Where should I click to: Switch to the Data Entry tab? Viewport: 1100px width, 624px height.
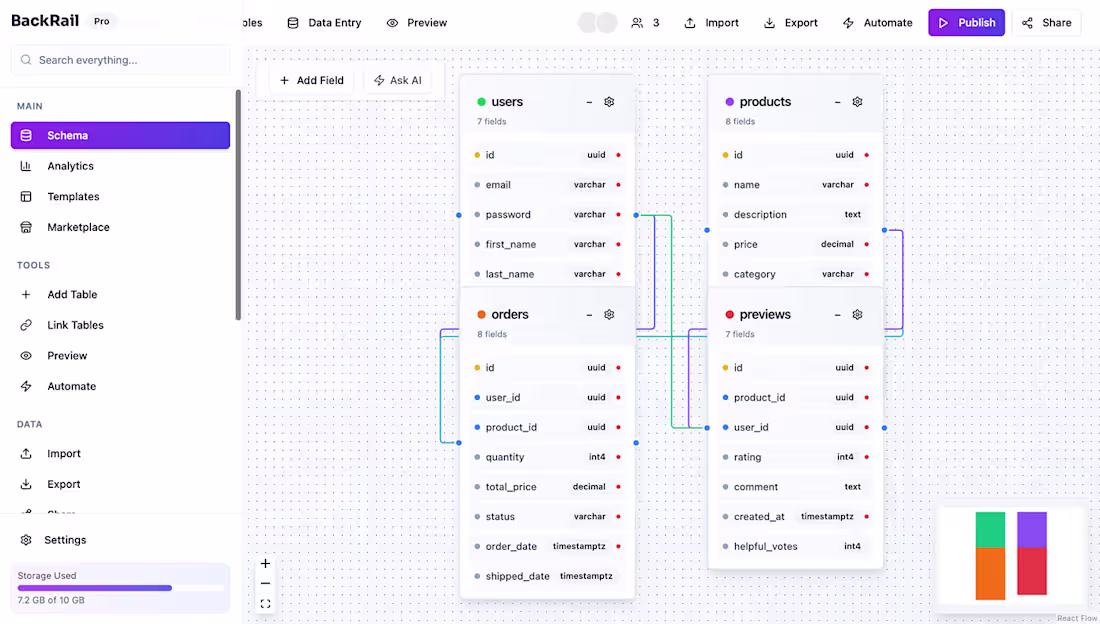tap(324, 22)
